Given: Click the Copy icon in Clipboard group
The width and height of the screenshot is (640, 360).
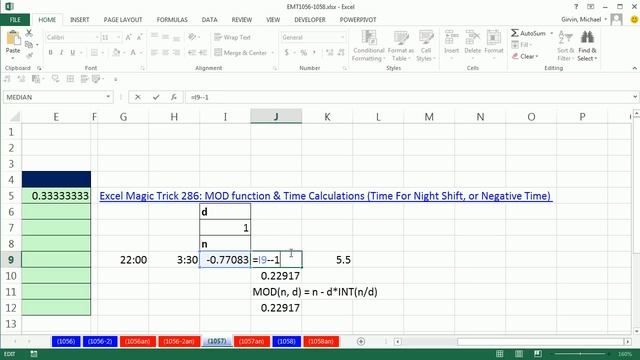Looking at the screenshot, I should (x=29, y=44).
